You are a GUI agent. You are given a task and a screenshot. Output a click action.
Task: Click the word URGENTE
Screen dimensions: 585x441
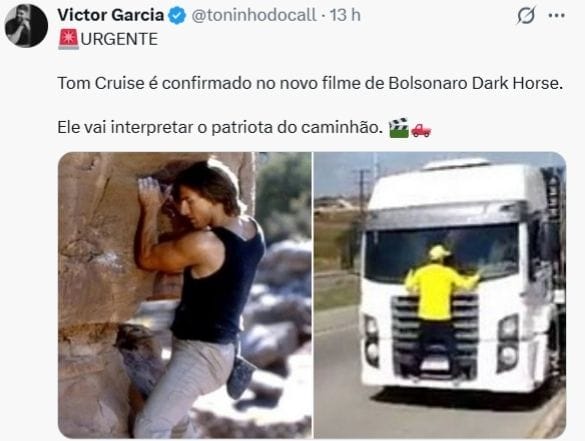(119, 39)
